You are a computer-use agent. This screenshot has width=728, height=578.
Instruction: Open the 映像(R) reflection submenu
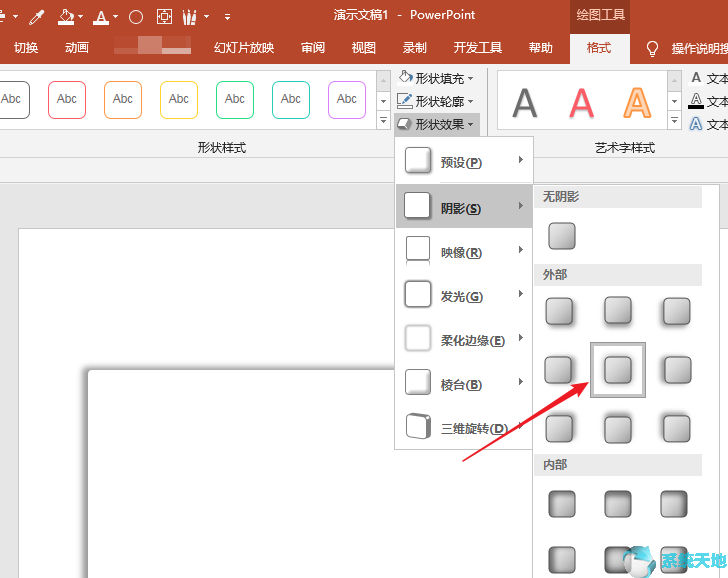coord(463,250)
